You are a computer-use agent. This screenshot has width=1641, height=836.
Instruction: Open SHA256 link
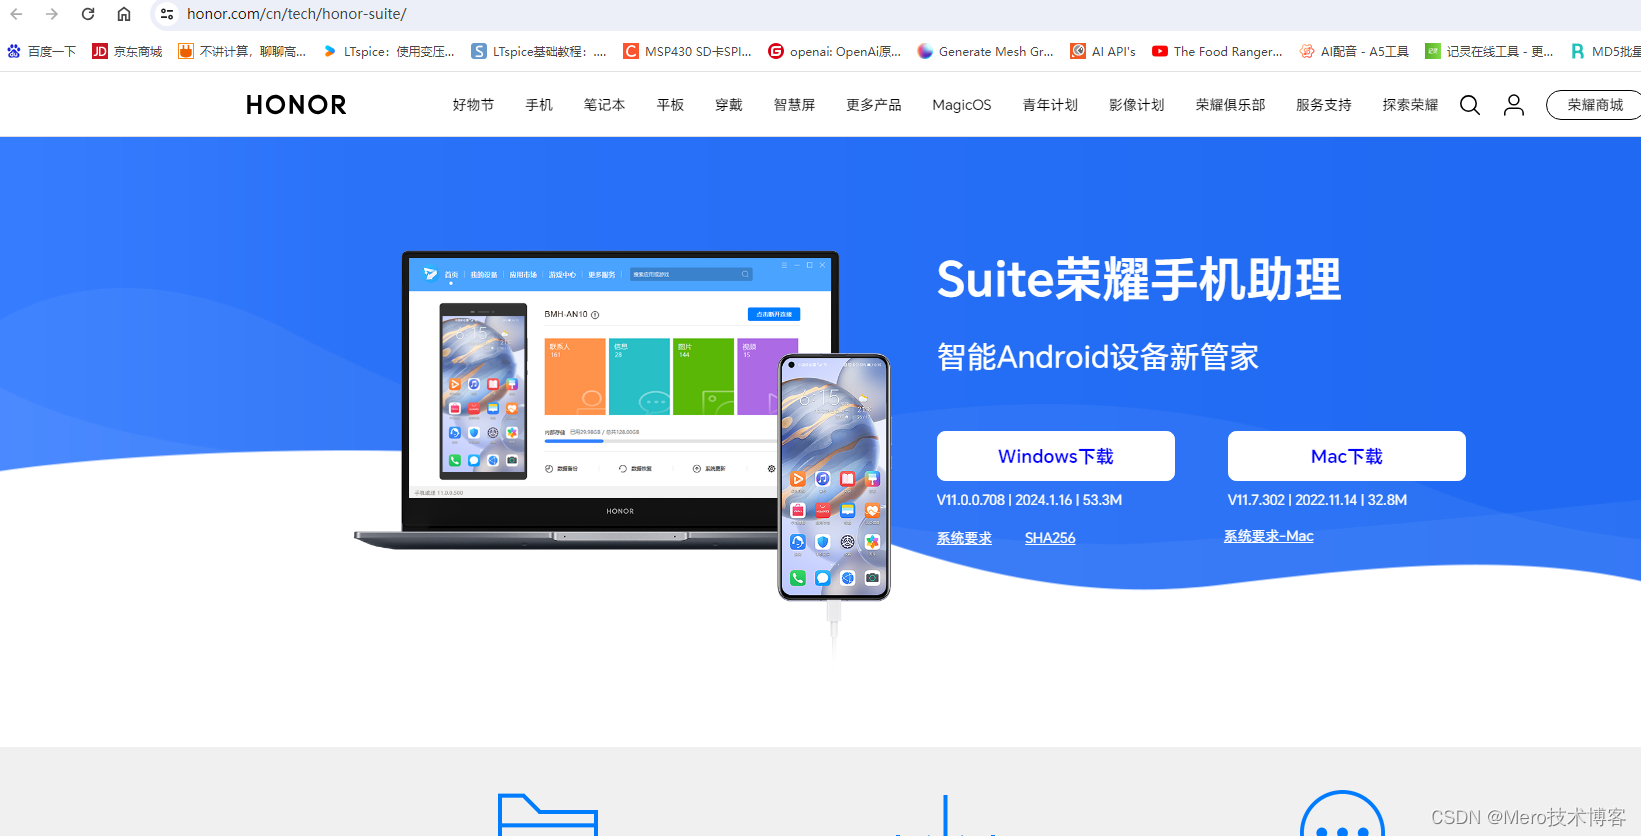coord(1050,538)
